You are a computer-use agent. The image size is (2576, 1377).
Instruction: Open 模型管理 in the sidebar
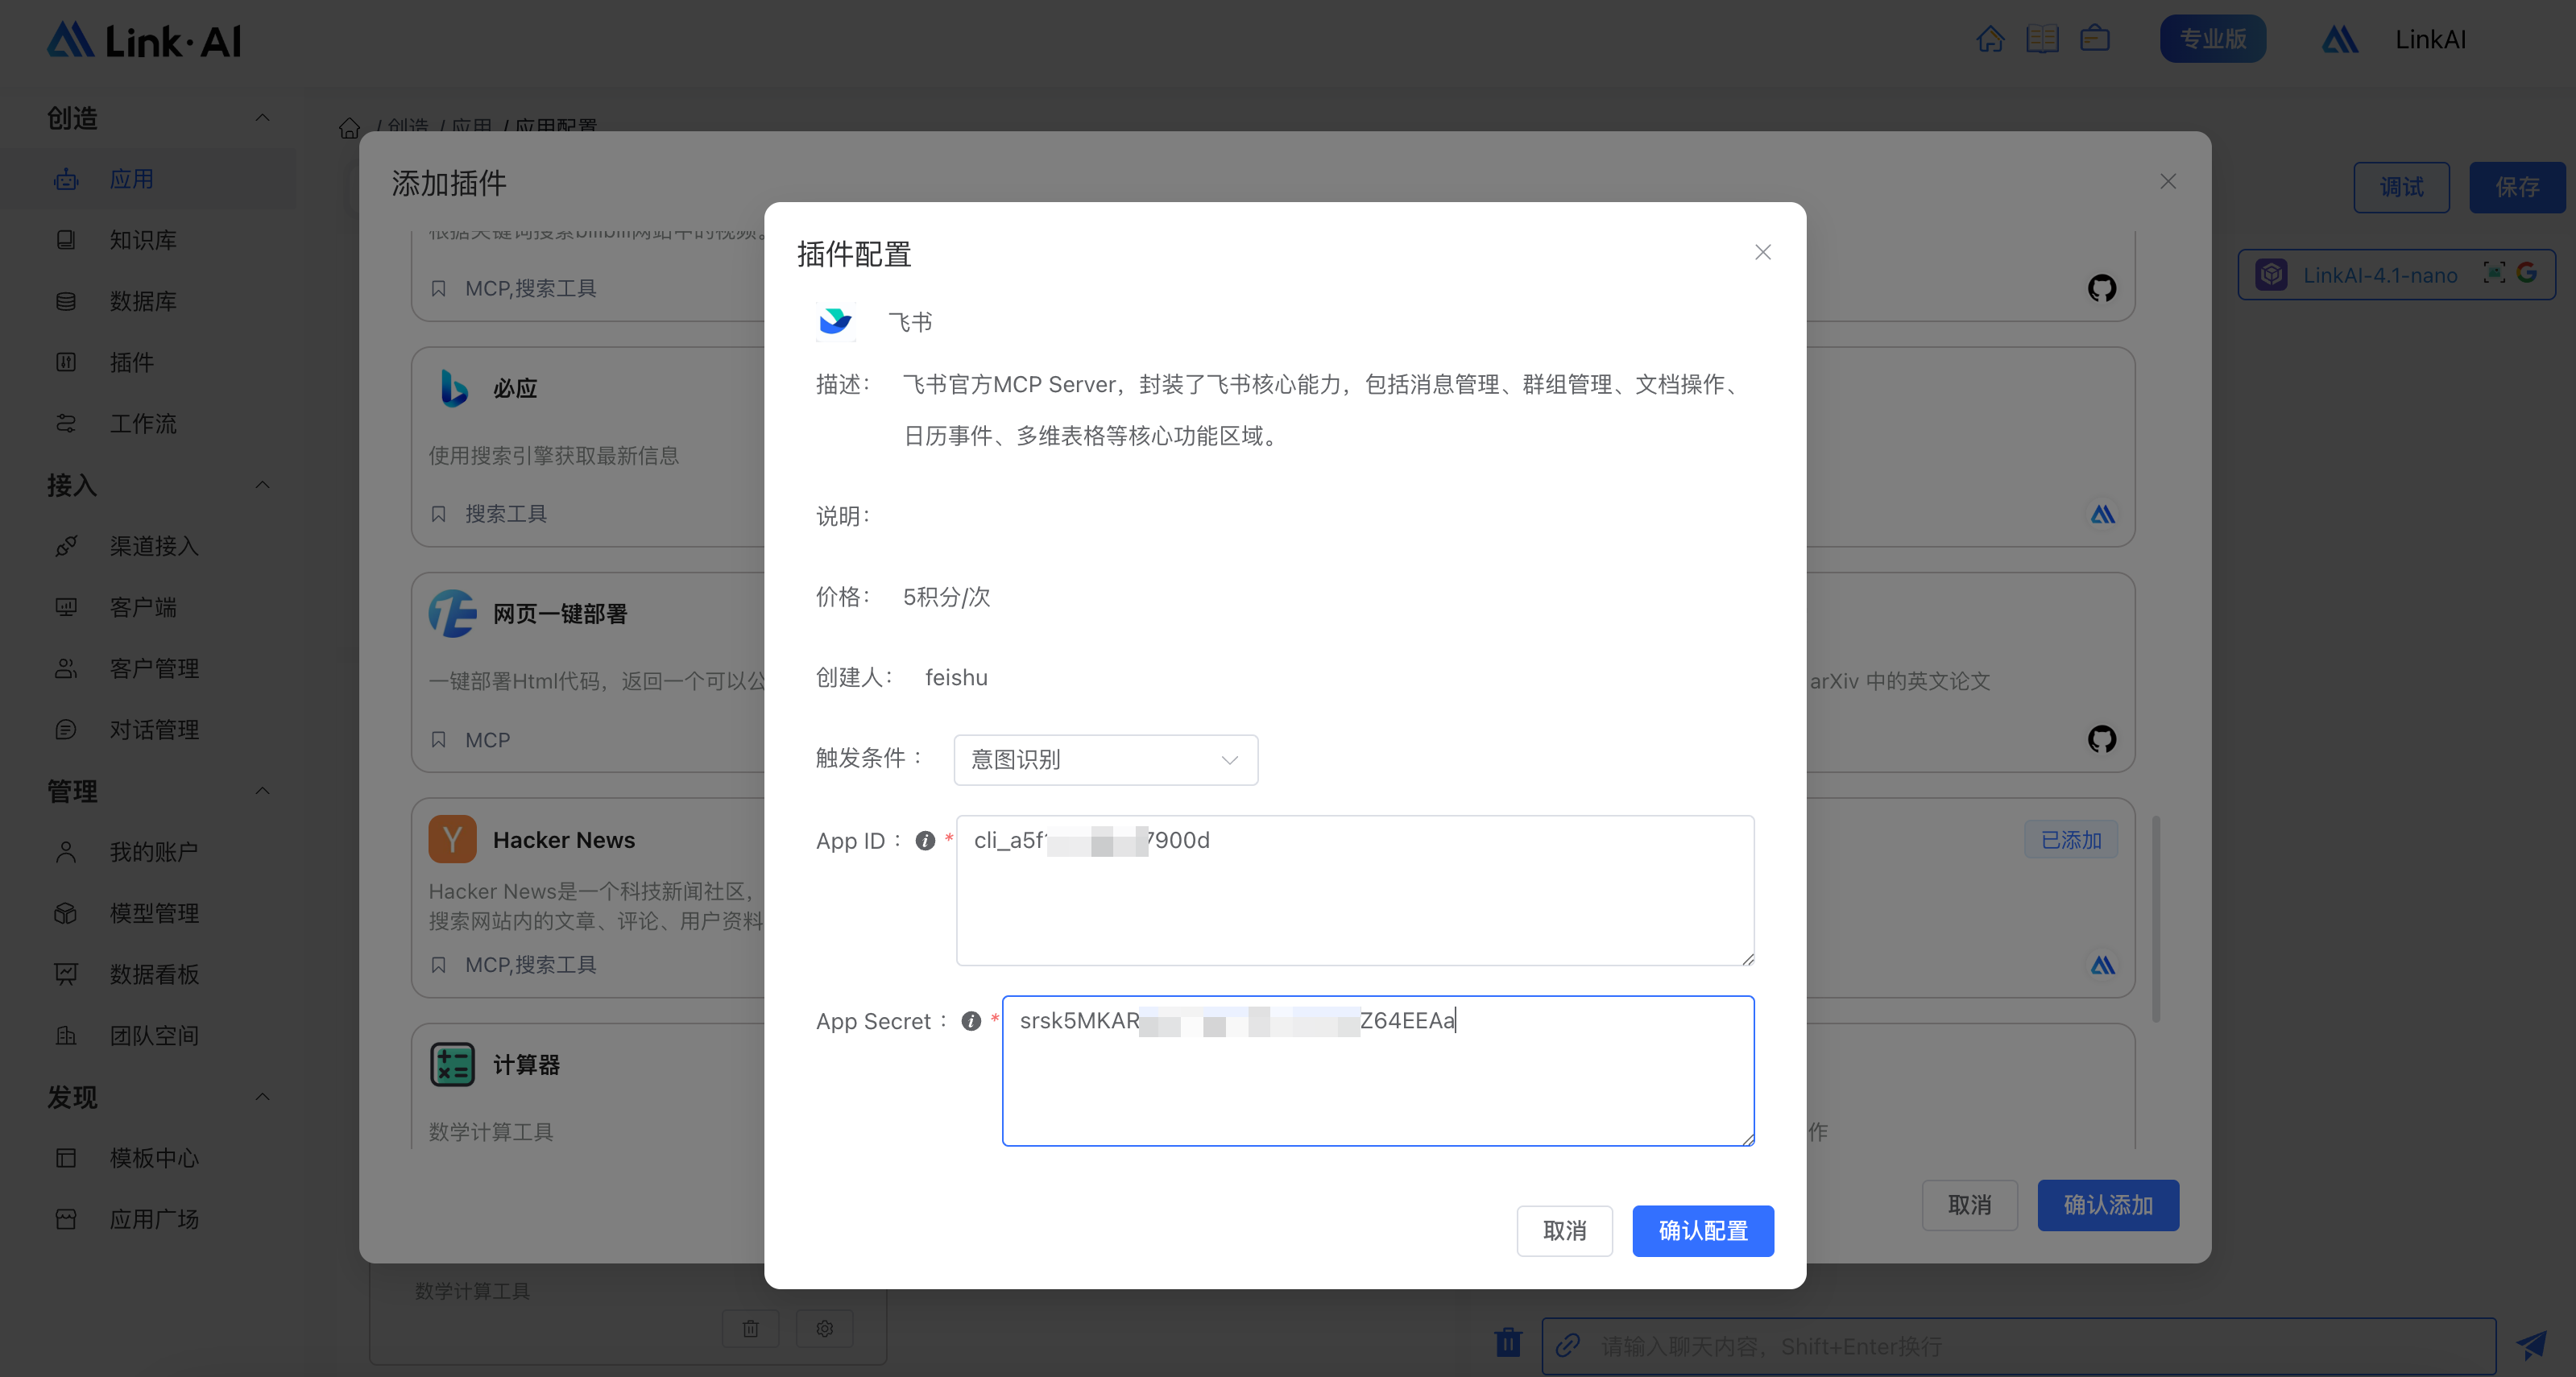(148, 913)
